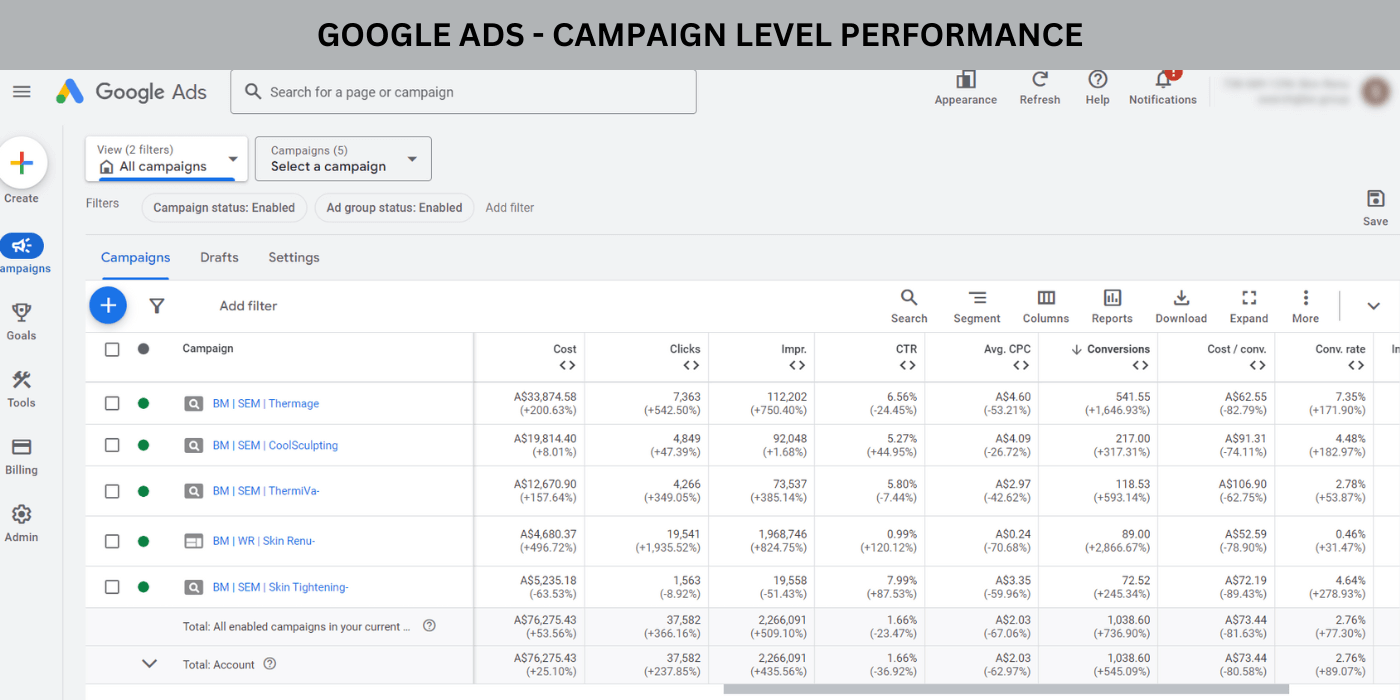1400x700 pixels.
Task: Open the Reports icon
Action: click(x=1112, y=306)
